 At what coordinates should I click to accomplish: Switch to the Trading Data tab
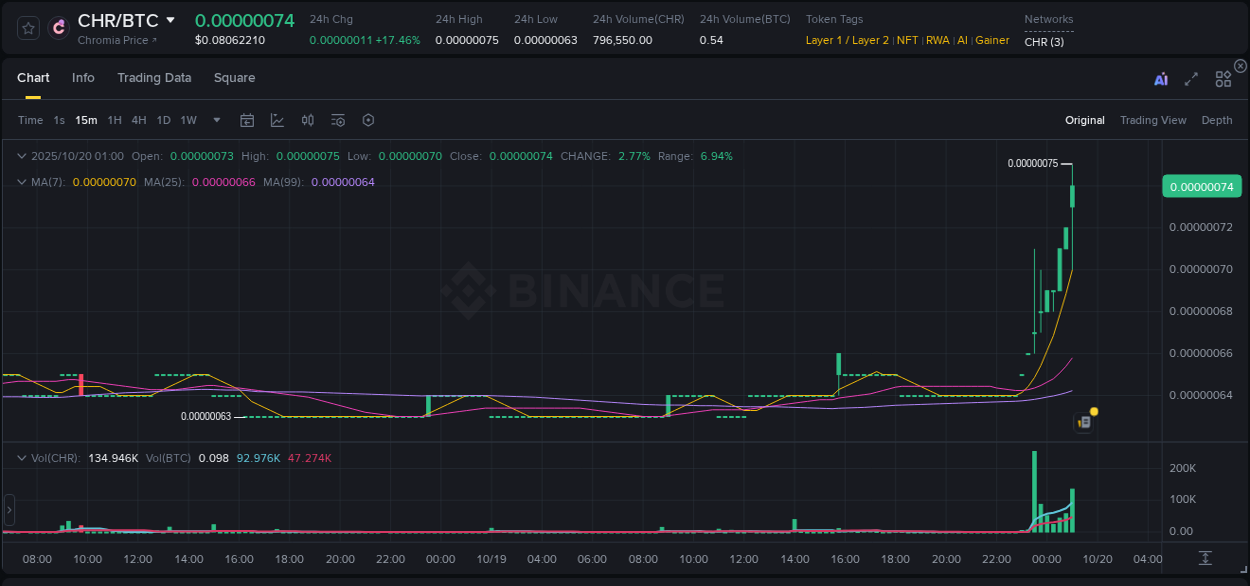(154, 77)
